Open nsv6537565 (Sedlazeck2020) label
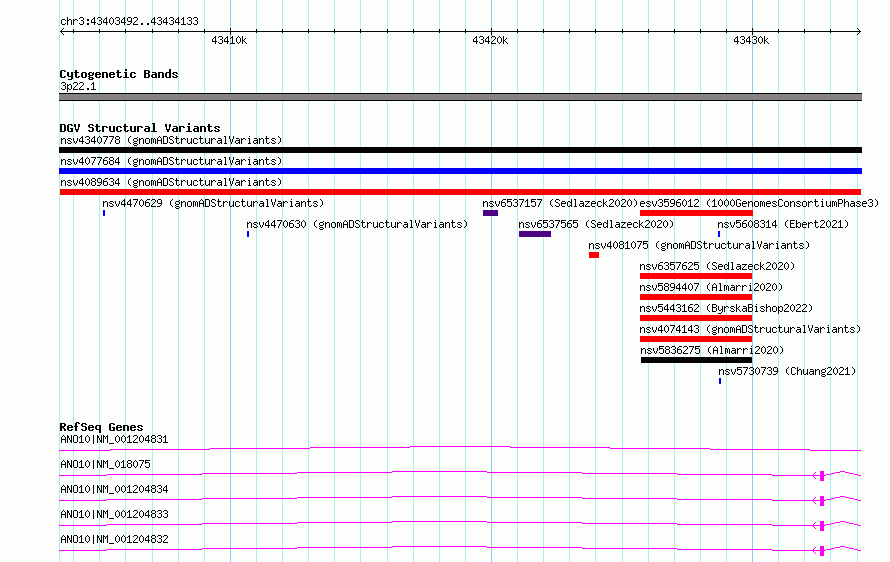Viewport: 890px width, 562px height. (596, 224)
